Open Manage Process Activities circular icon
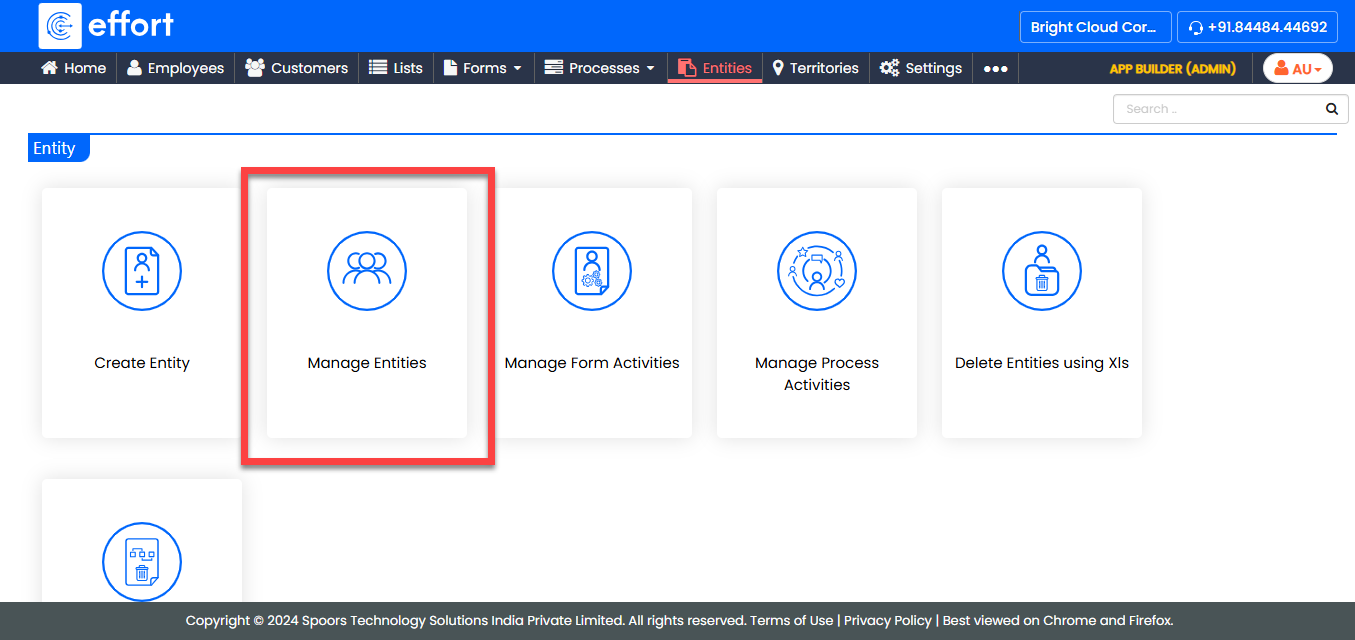 [x=816, y=271]
